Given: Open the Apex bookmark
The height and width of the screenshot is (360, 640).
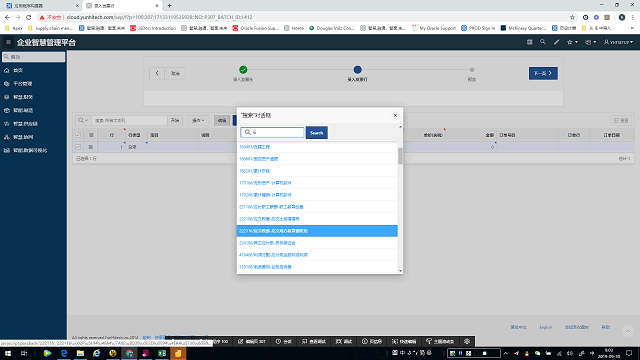Looking at the screenshot, I should tap(14, 28).
